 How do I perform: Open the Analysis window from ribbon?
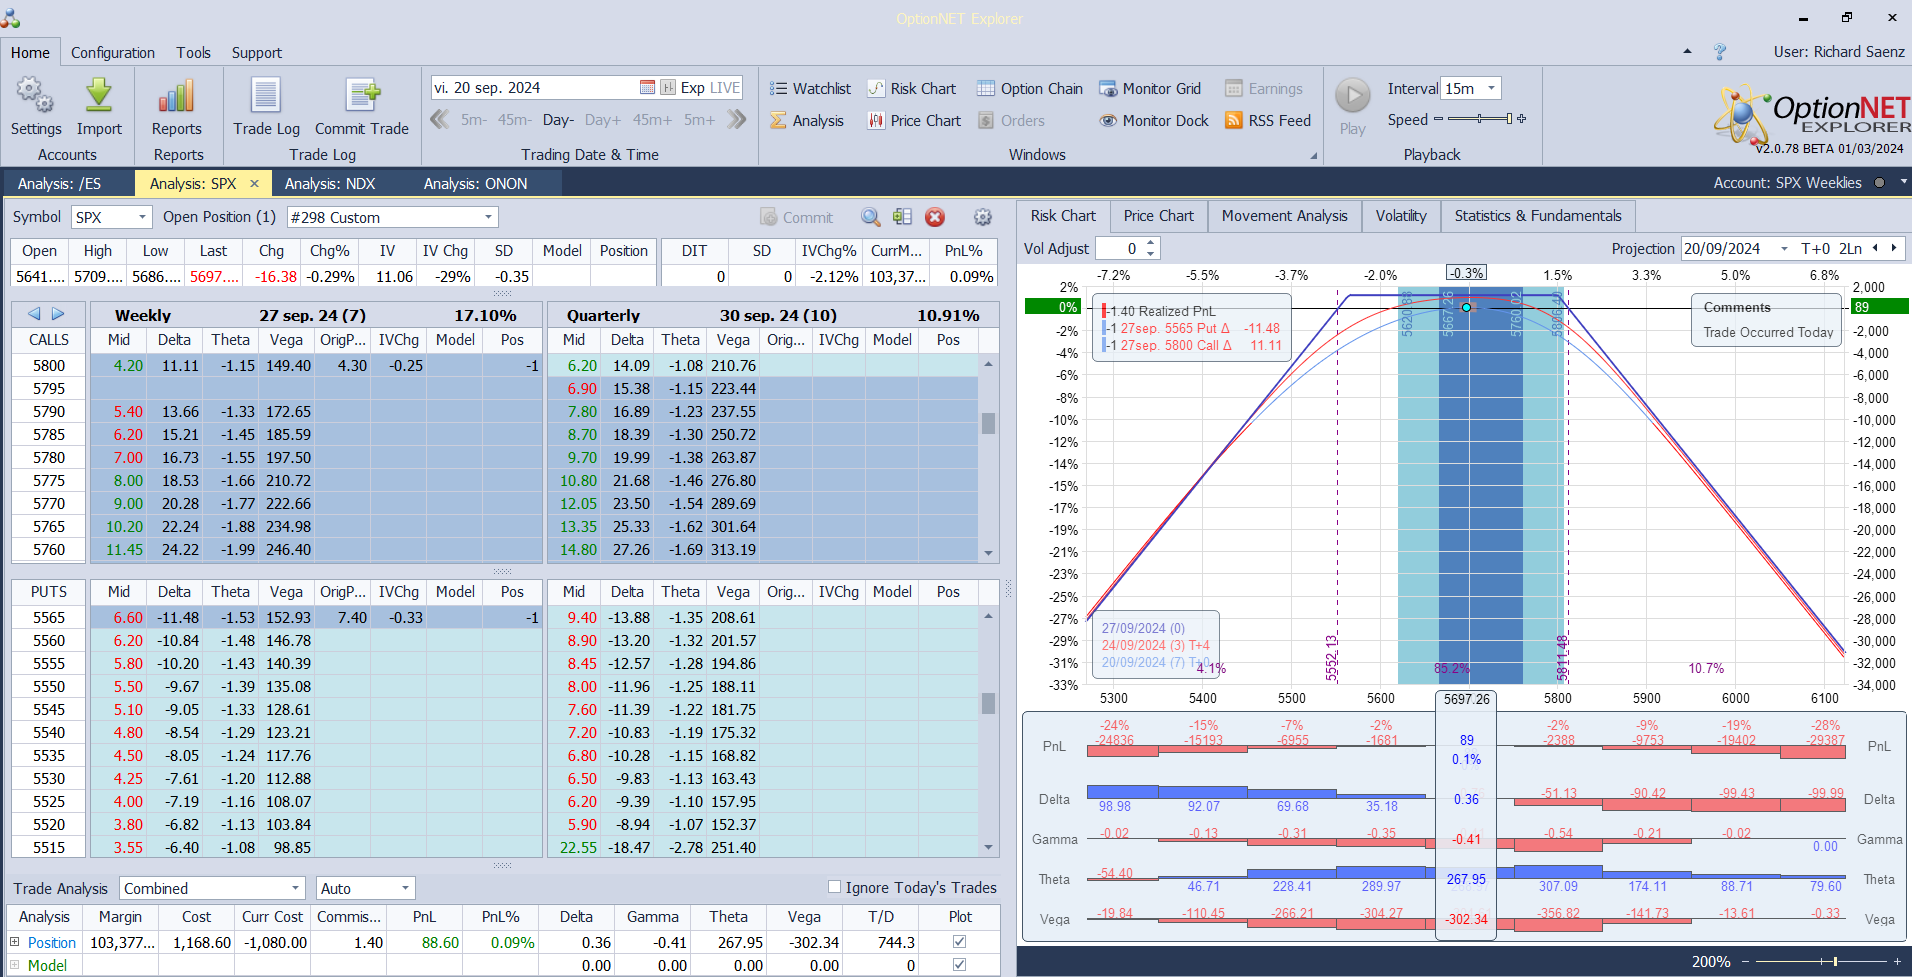[x=807, y=120]
